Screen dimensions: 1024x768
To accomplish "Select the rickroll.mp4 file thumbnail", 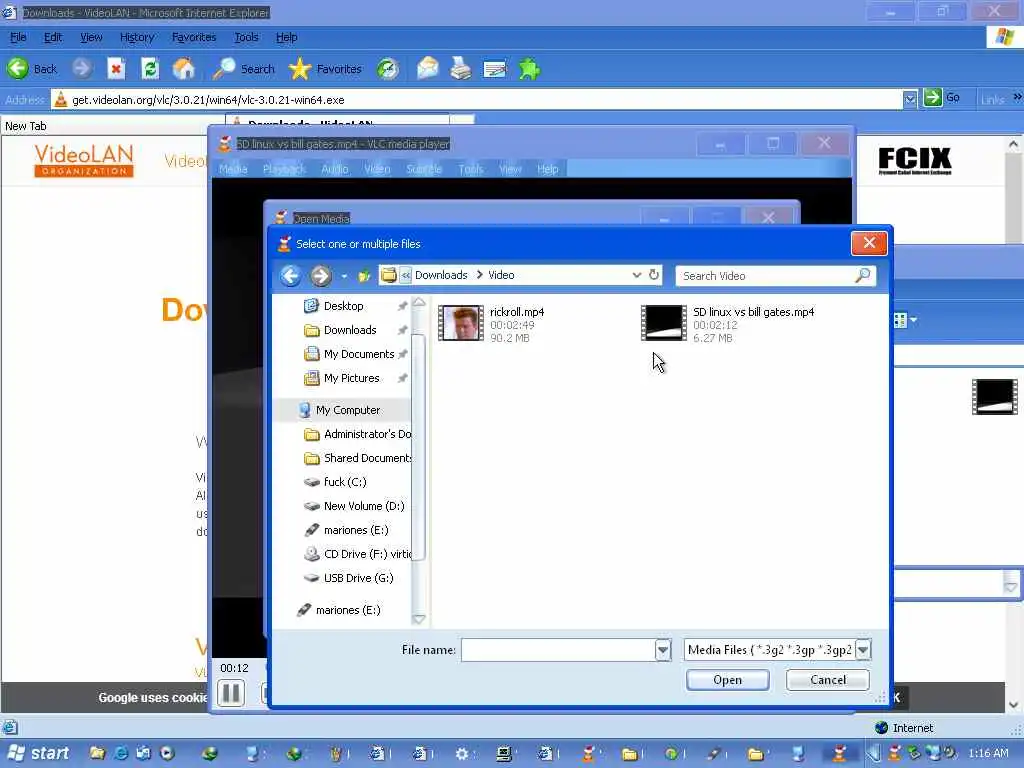I will coord(460,323).
